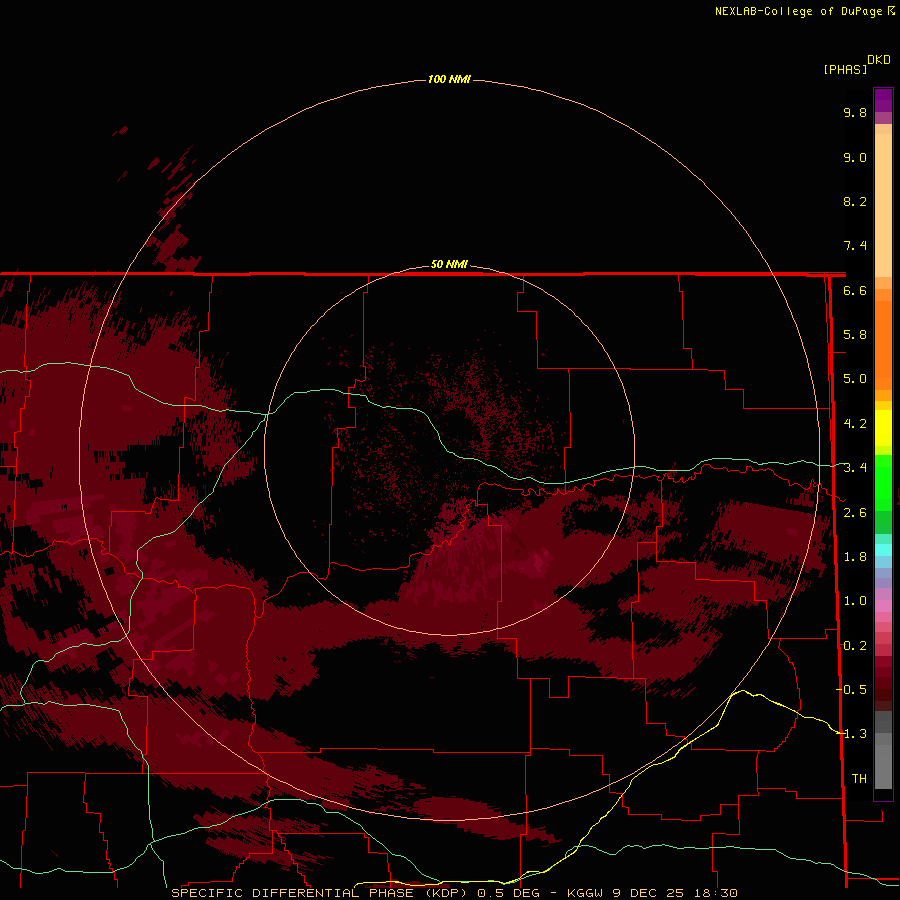This screenshot has height=900, width=900.
Task: Click the 5.0 value on color scale
Action: point(855,379)
